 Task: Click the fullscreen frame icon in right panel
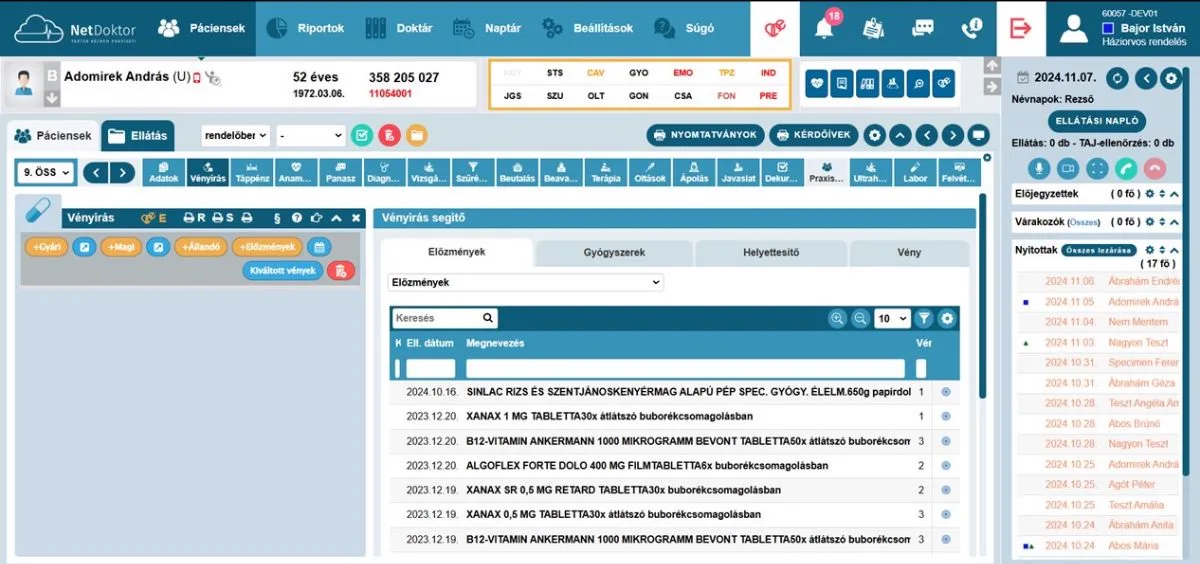1097,169
